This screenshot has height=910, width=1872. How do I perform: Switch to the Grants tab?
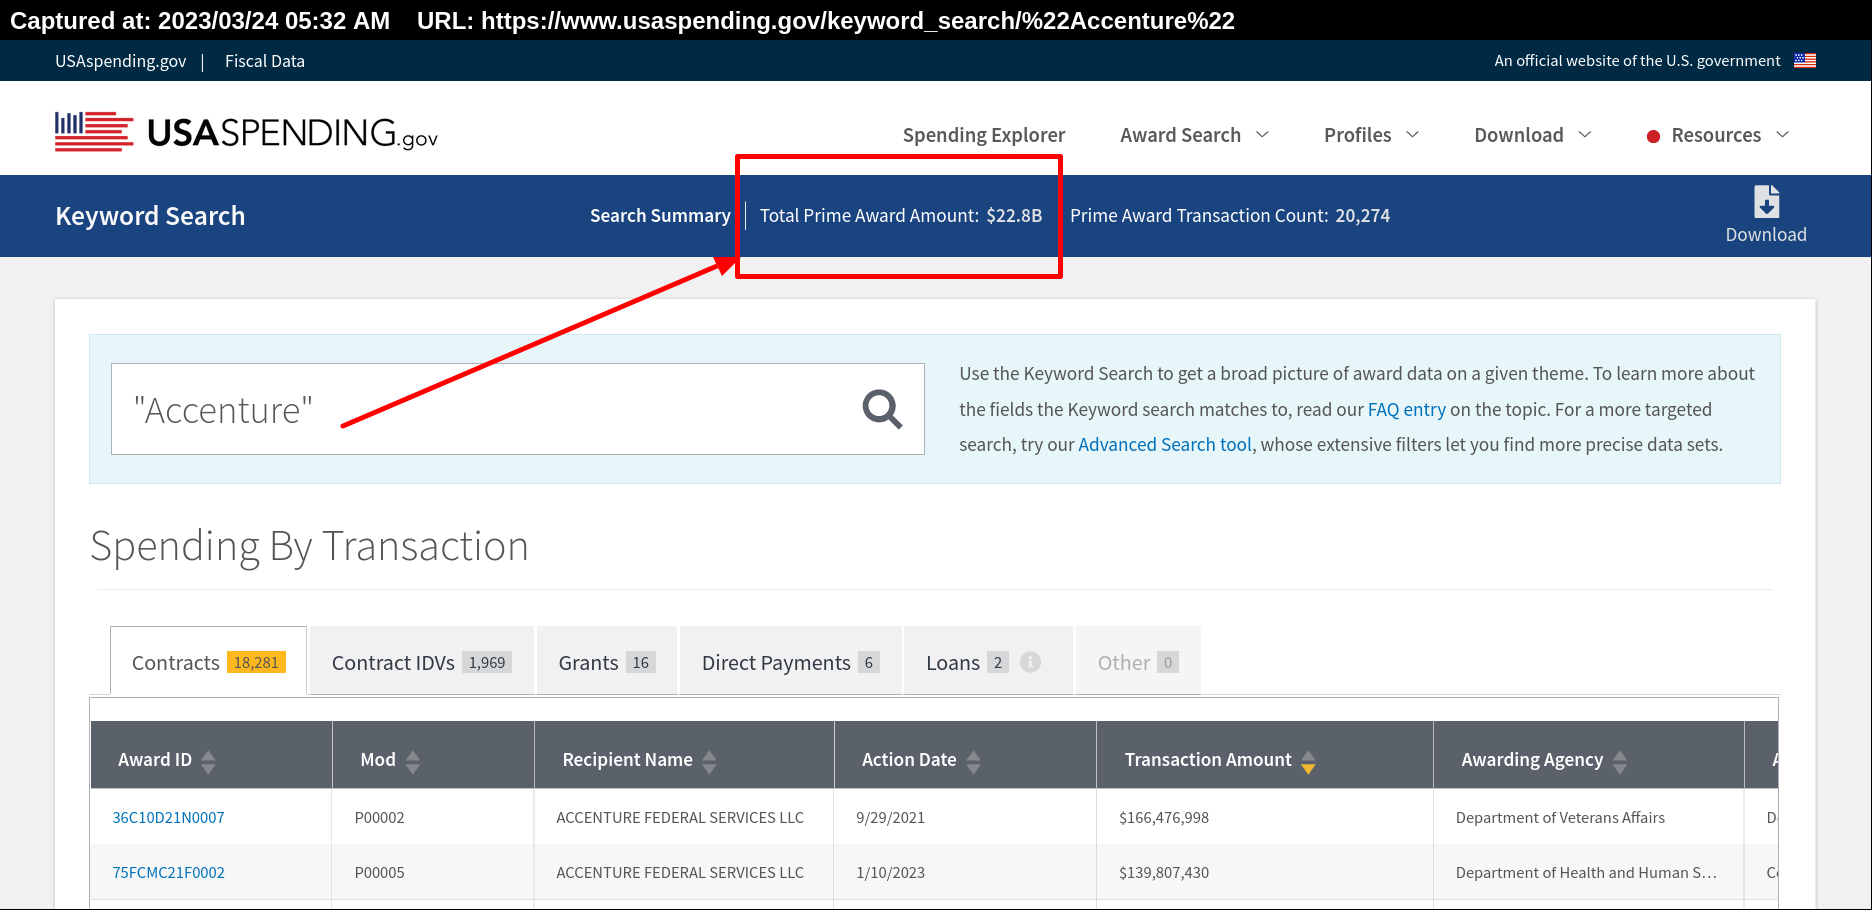coord(607,662)
